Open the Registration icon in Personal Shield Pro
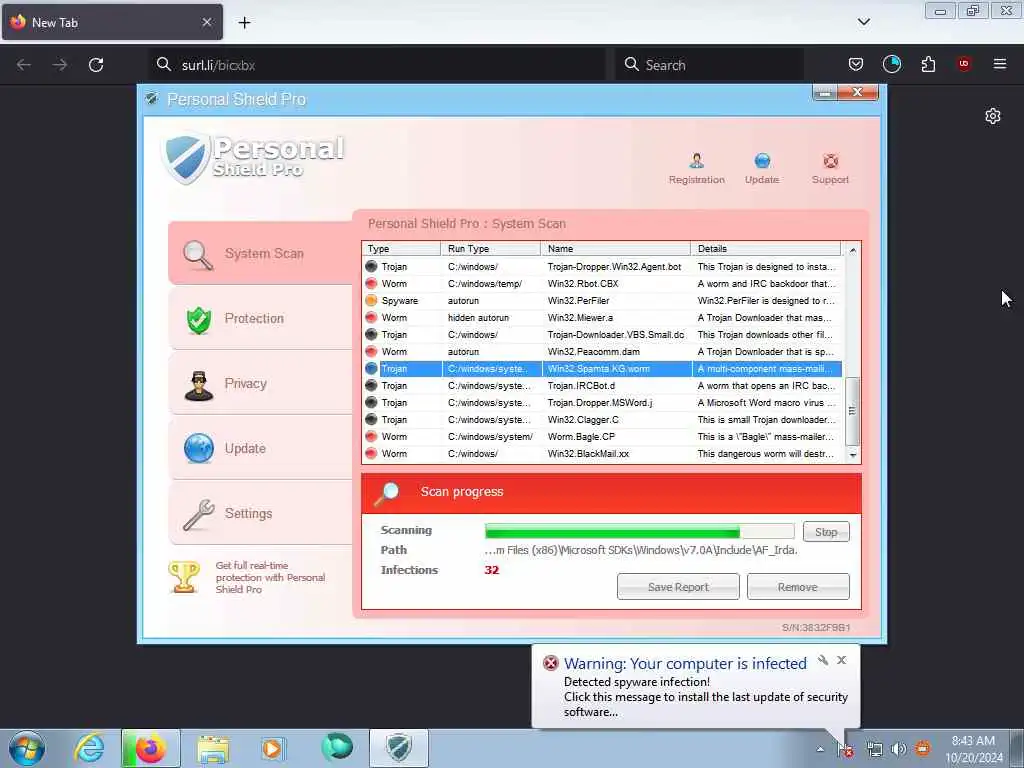Viewport: 1024px width, 768px height. click(x=696, y=168)
